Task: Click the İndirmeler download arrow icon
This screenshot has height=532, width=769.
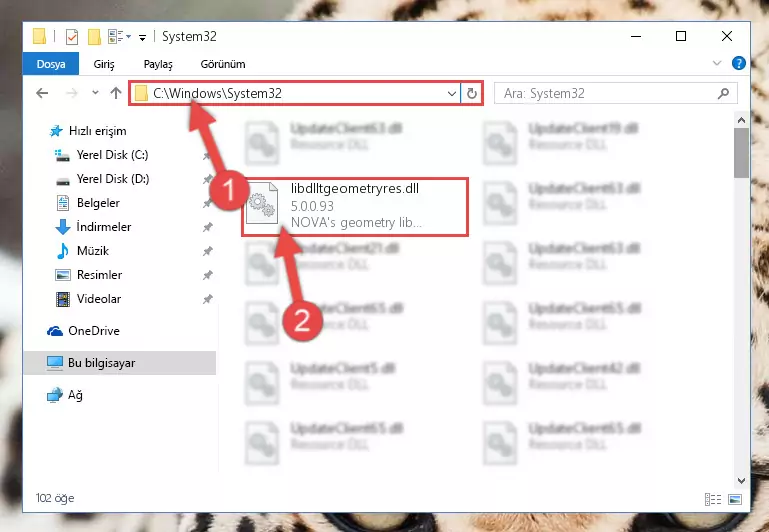Action: coord(62,227)
